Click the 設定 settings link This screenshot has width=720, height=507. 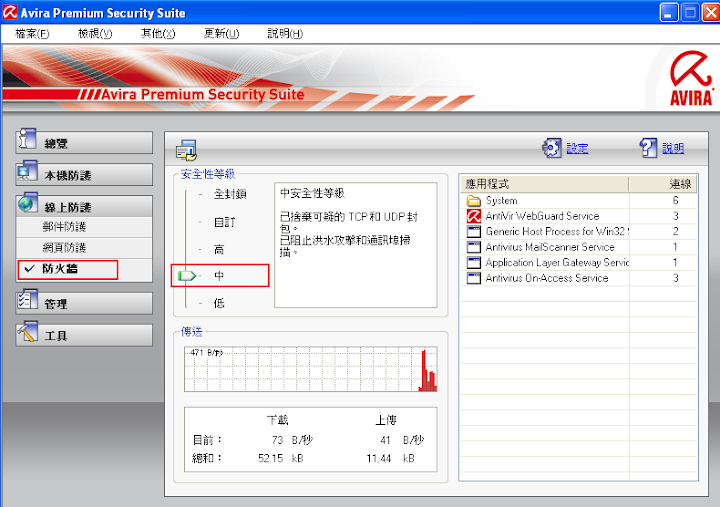point(577,148)
